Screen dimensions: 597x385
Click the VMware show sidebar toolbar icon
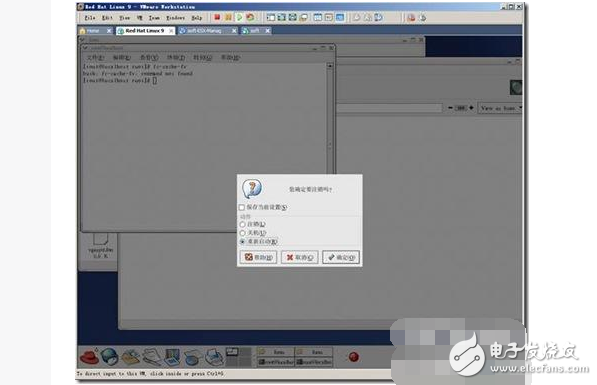(271, 18)
